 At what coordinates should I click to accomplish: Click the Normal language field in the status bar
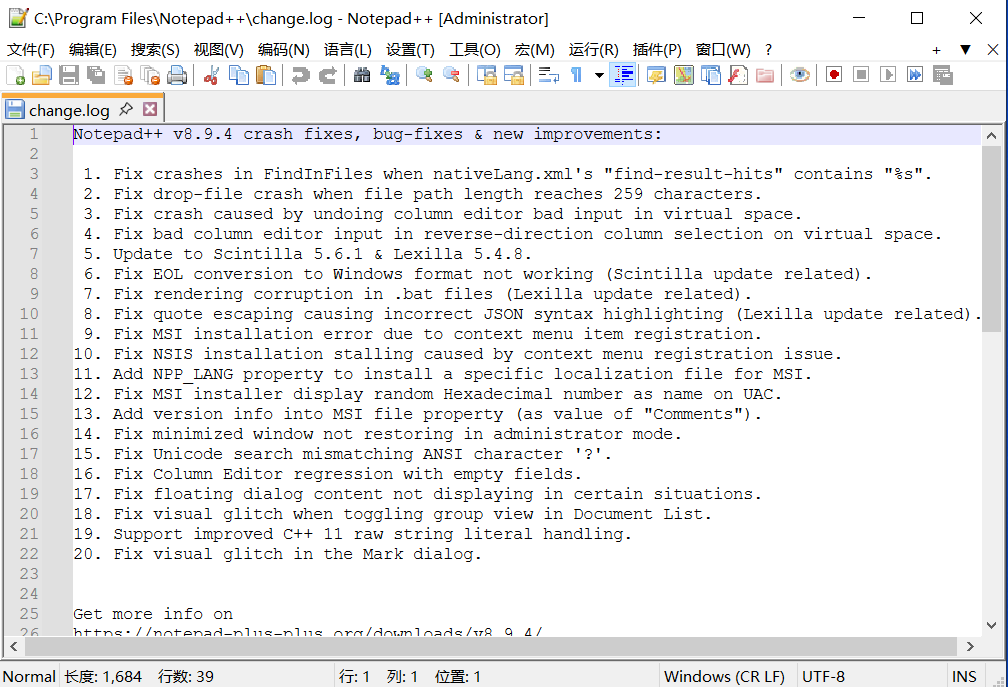[x=30, y=677]
